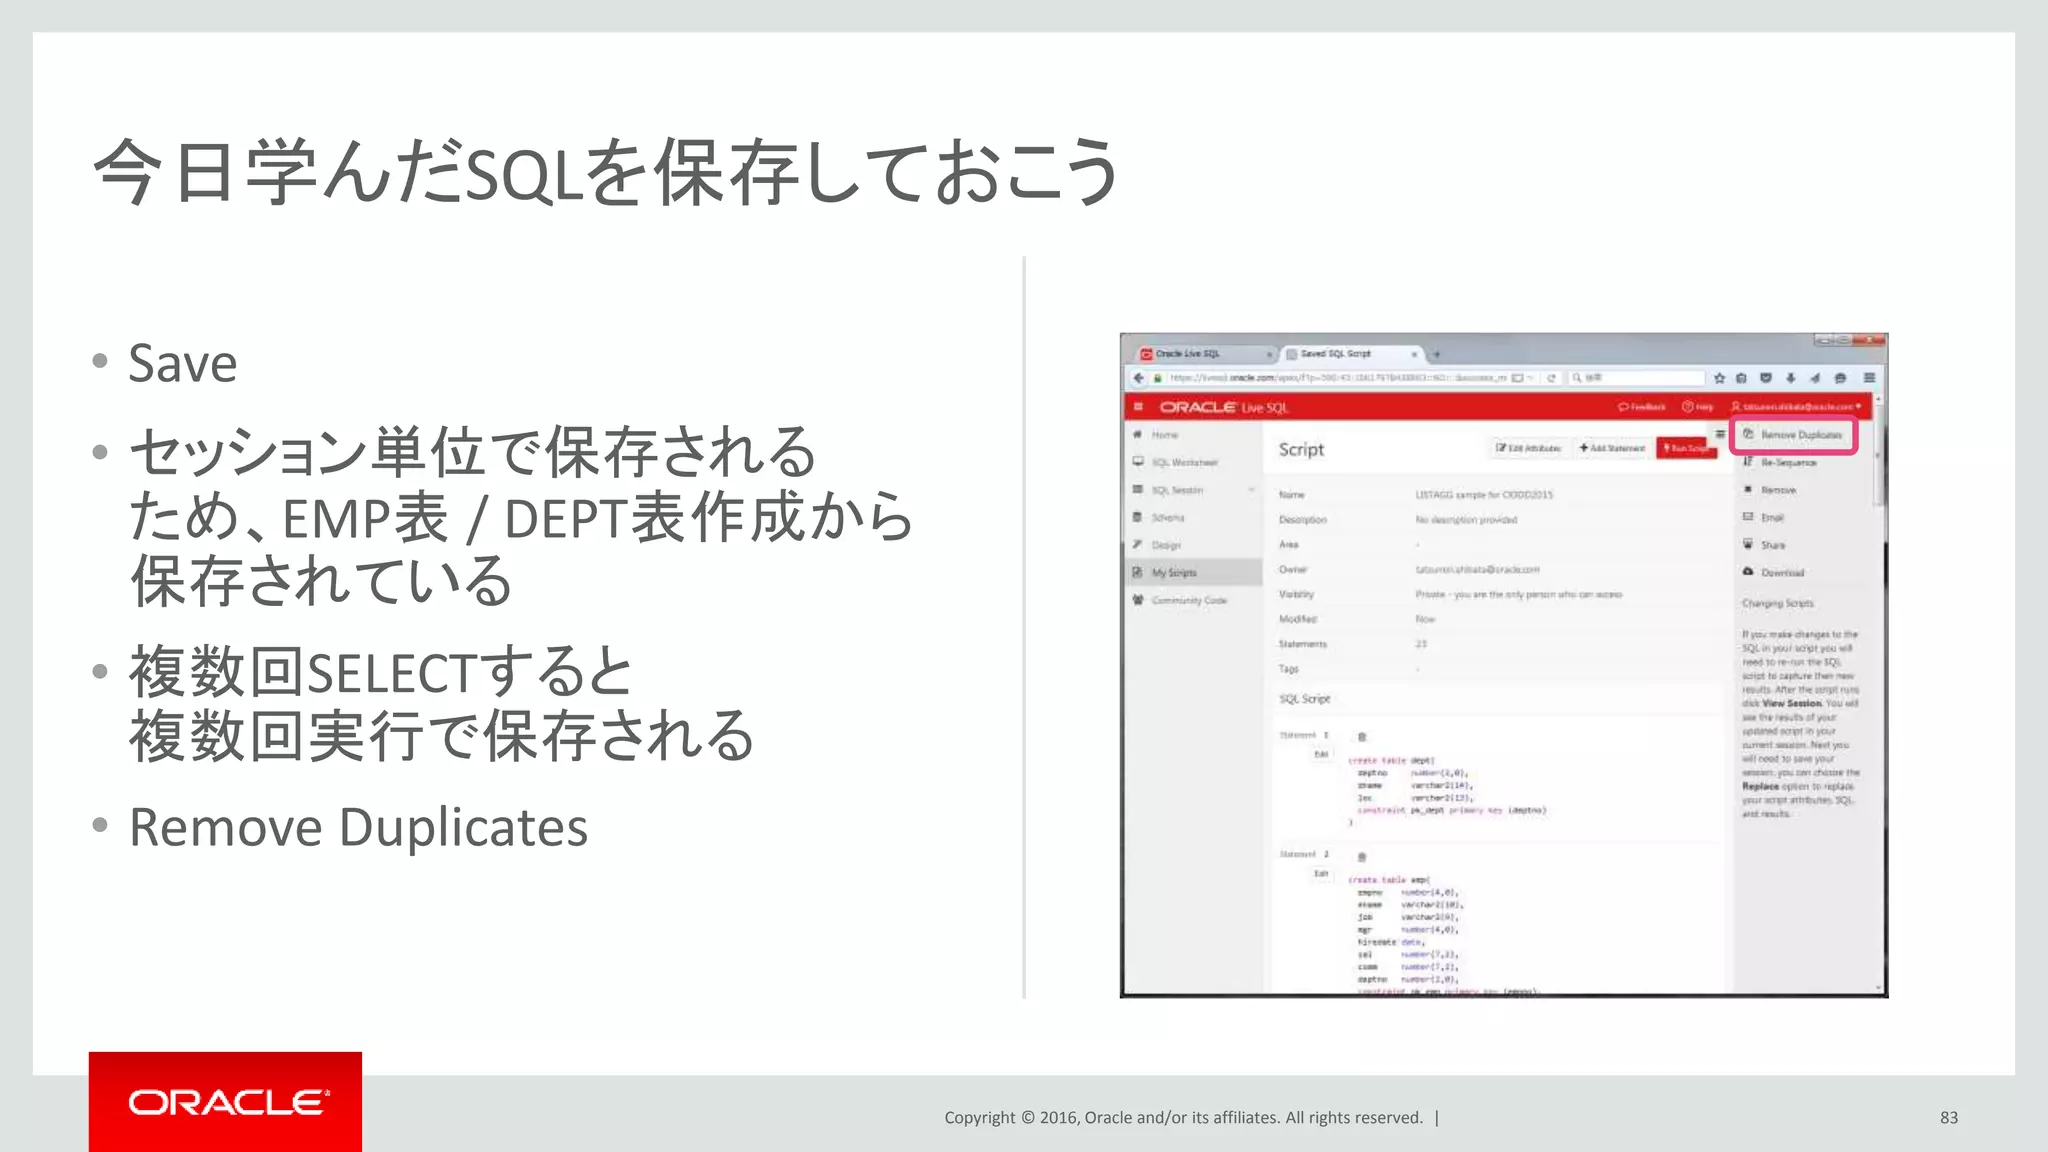Click the Design pencil icon
Viewport: 2048px width, 1152px height.
click(1137, 544)
